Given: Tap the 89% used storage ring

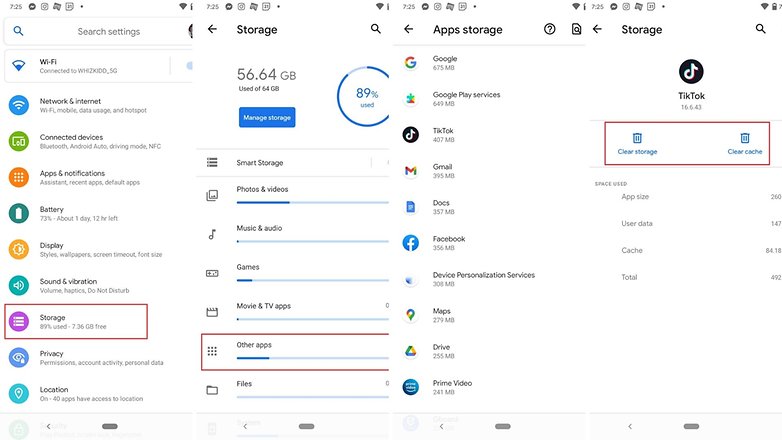Looking at the screenshot, I should (x=364, y=97).
